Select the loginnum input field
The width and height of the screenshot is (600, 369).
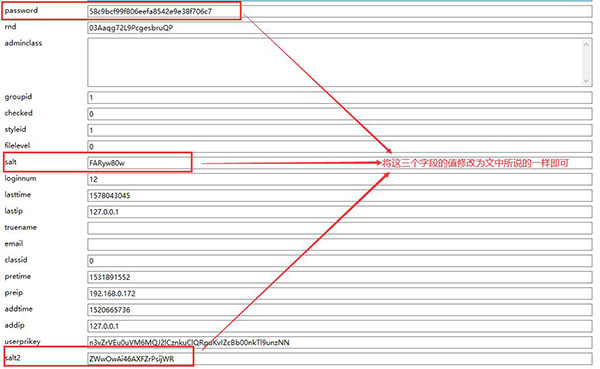340,180
